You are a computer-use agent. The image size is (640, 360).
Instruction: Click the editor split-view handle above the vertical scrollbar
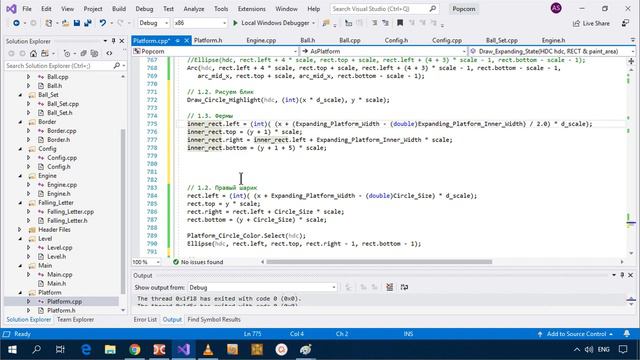[631, 61]
